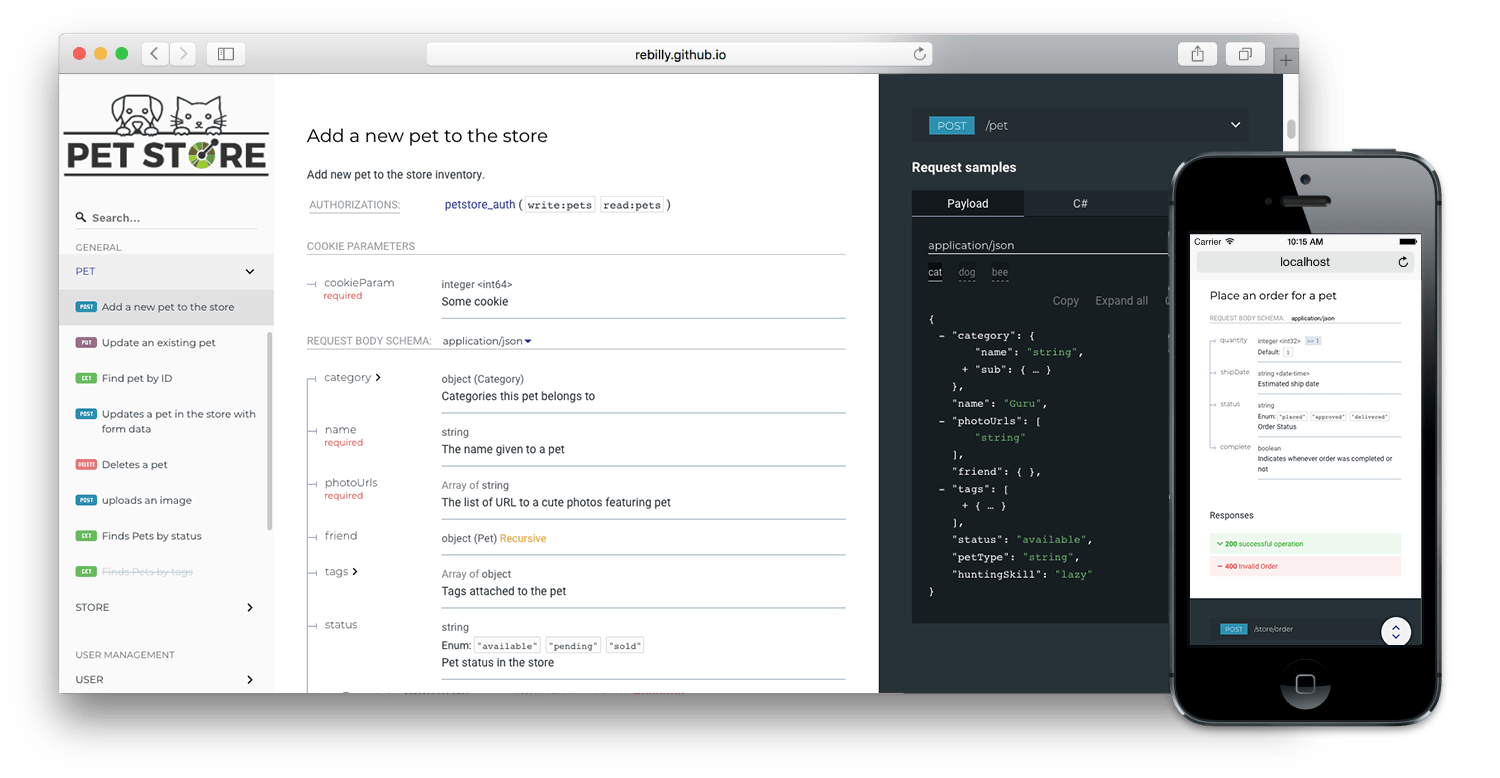The image size is (1500, 778).
Task: Click the Expand all button
Action: point(1124,300)
